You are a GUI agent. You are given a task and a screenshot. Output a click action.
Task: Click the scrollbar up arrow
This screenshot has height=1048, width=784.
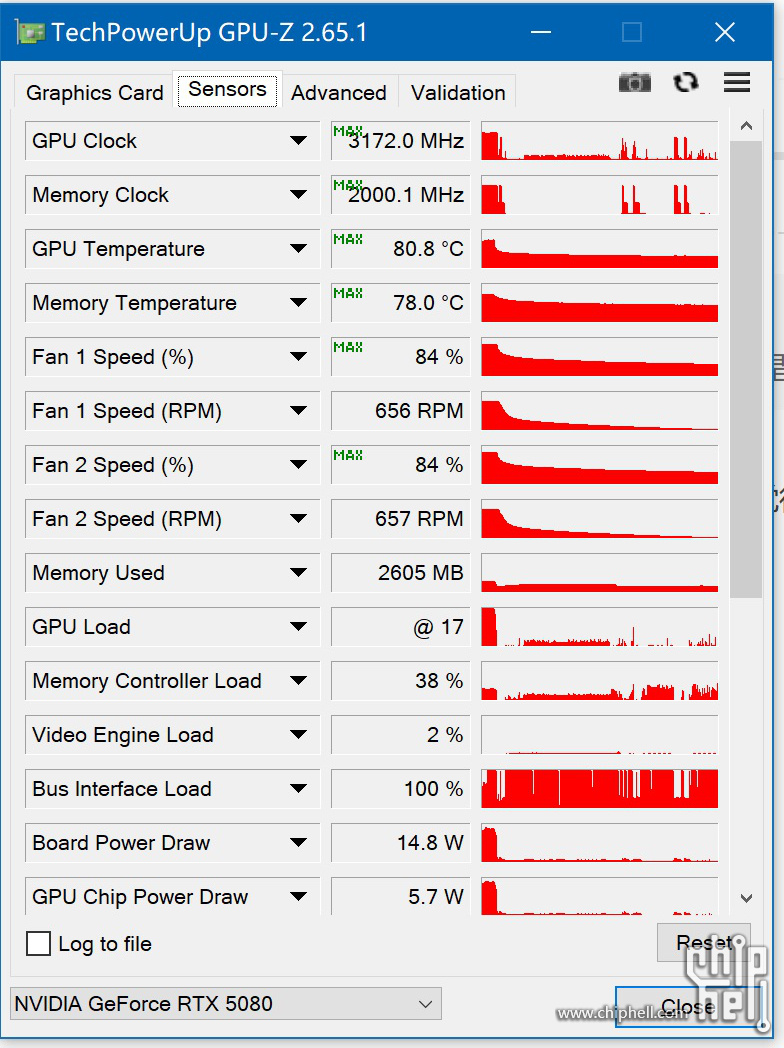pos(747,126)
